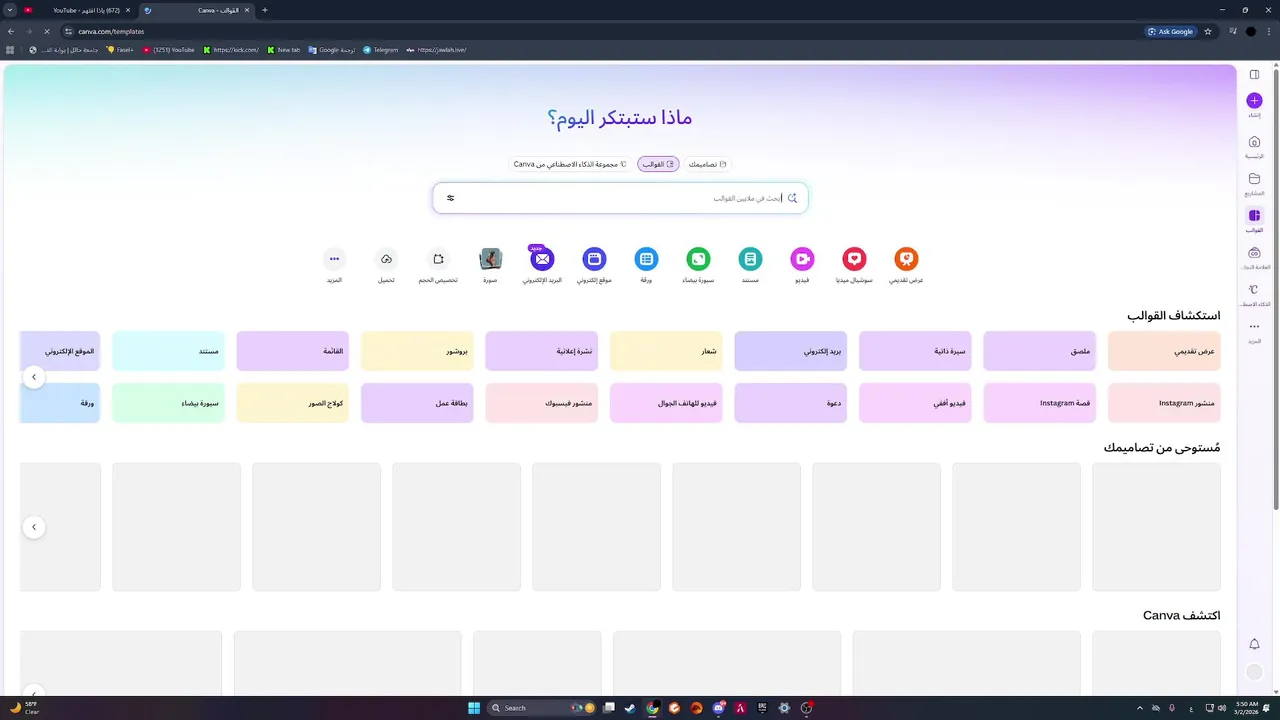Viewport: 1280px width, 720px height.
Task: Click the Ask Google button
Action: [1171, 31]
